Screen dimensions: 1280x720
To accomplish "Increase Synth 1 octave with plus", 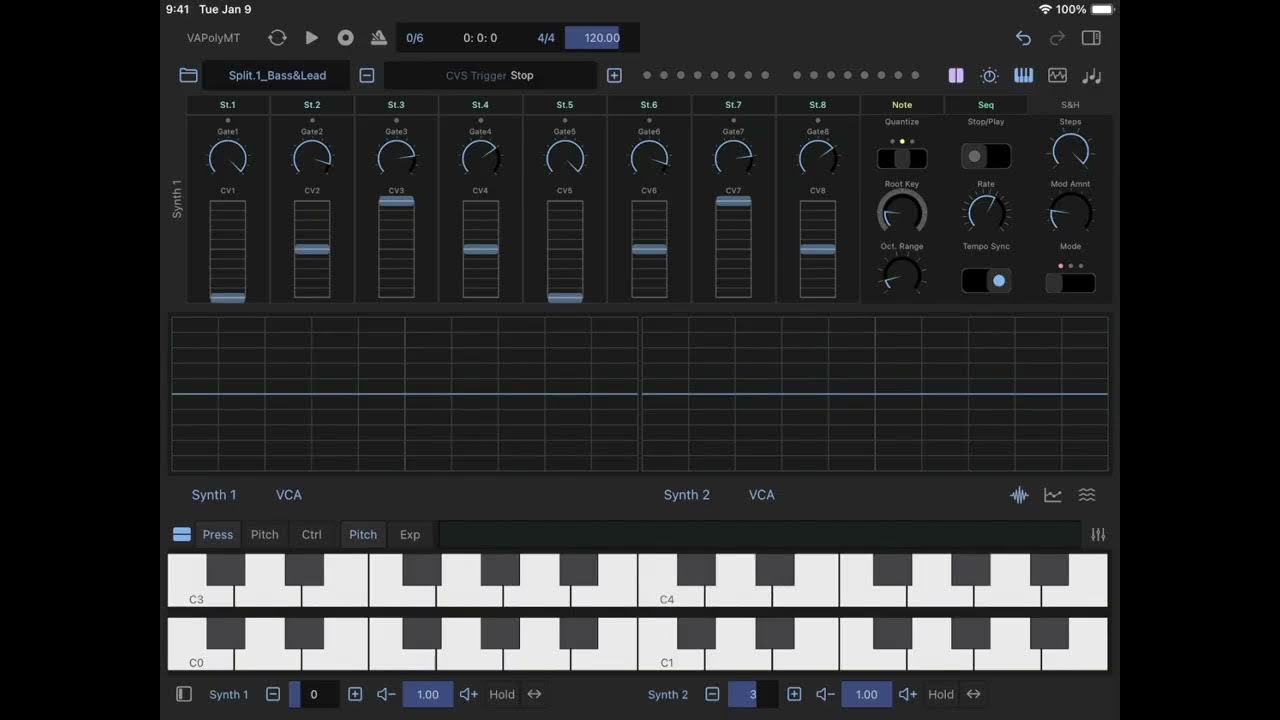I will click(x=355, y=694).
